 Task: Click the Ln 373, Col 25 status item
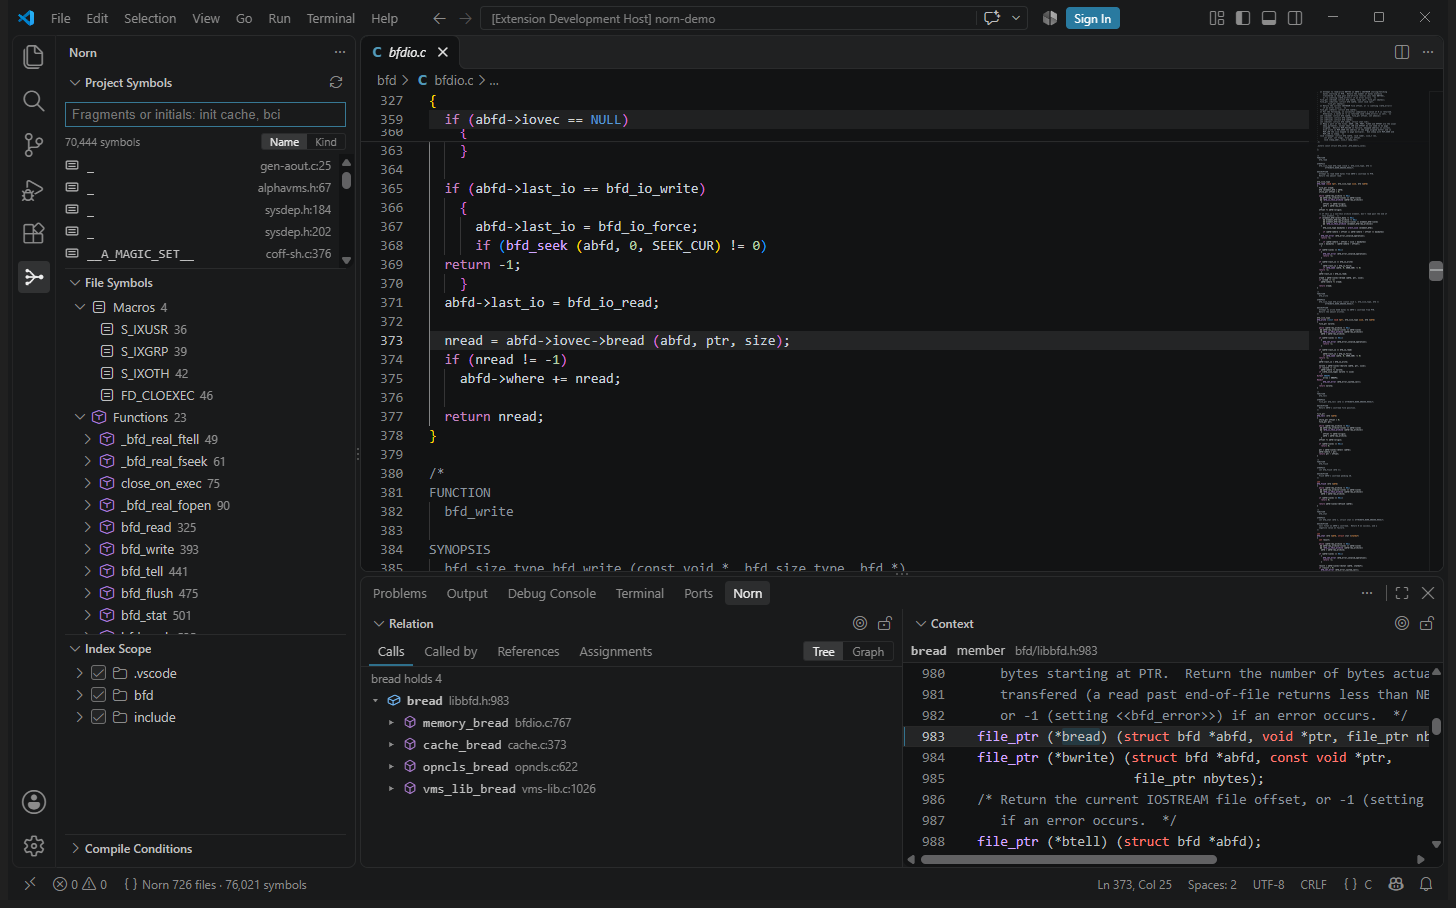[x=1134, y=884]
